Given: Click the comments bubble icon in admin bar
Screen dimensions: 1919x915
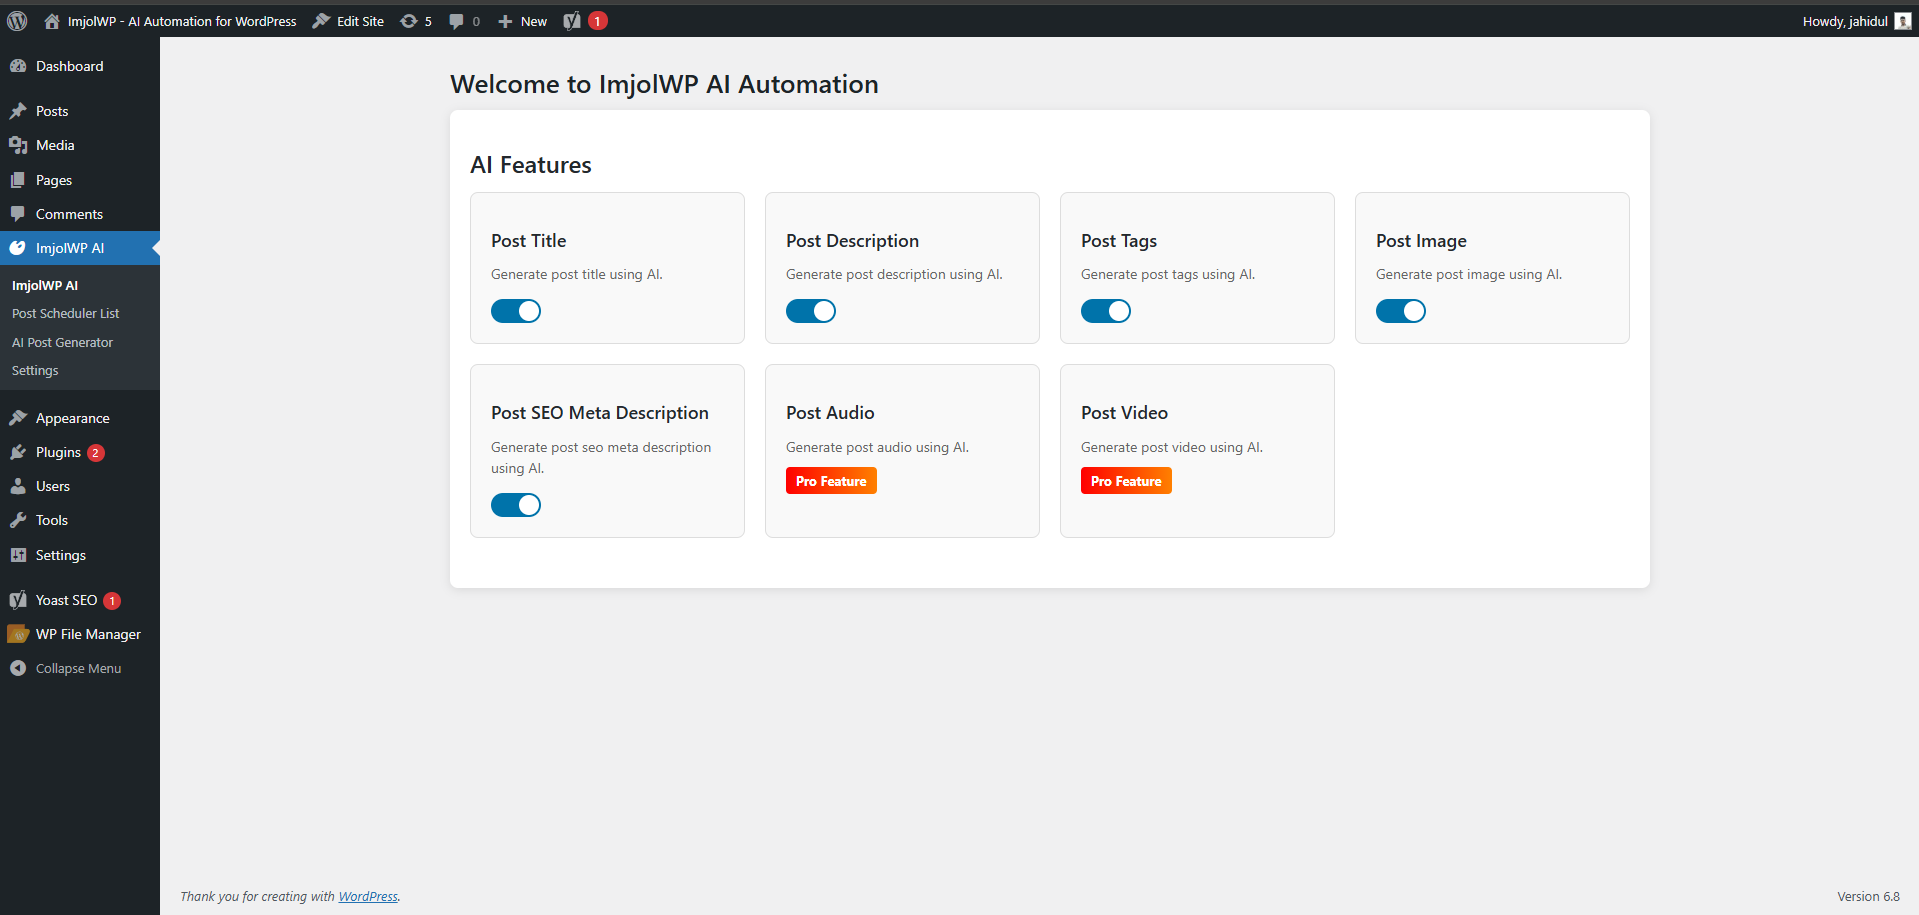Looking at the screenshot, I should [x=456, y=21].
